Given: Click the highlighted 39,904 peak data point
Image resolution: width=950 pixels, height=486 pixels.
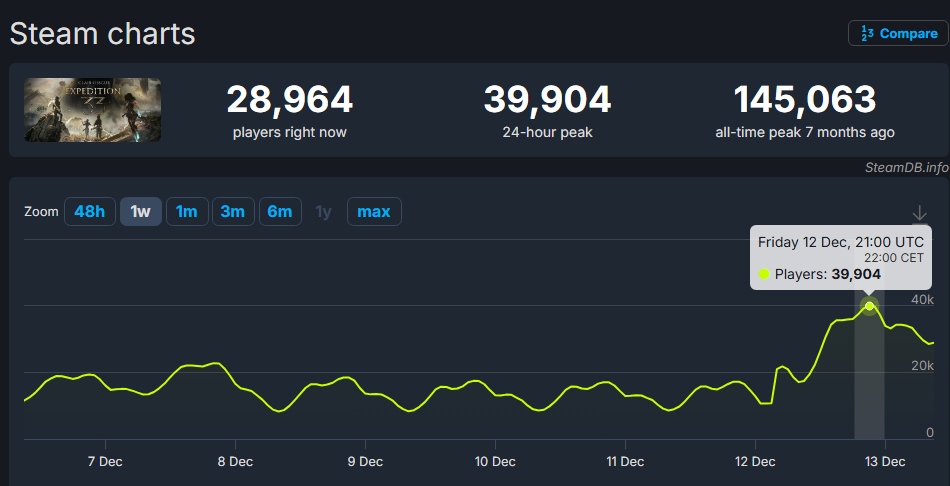Looking at the screenshot, I should click(x=870, y=306).
